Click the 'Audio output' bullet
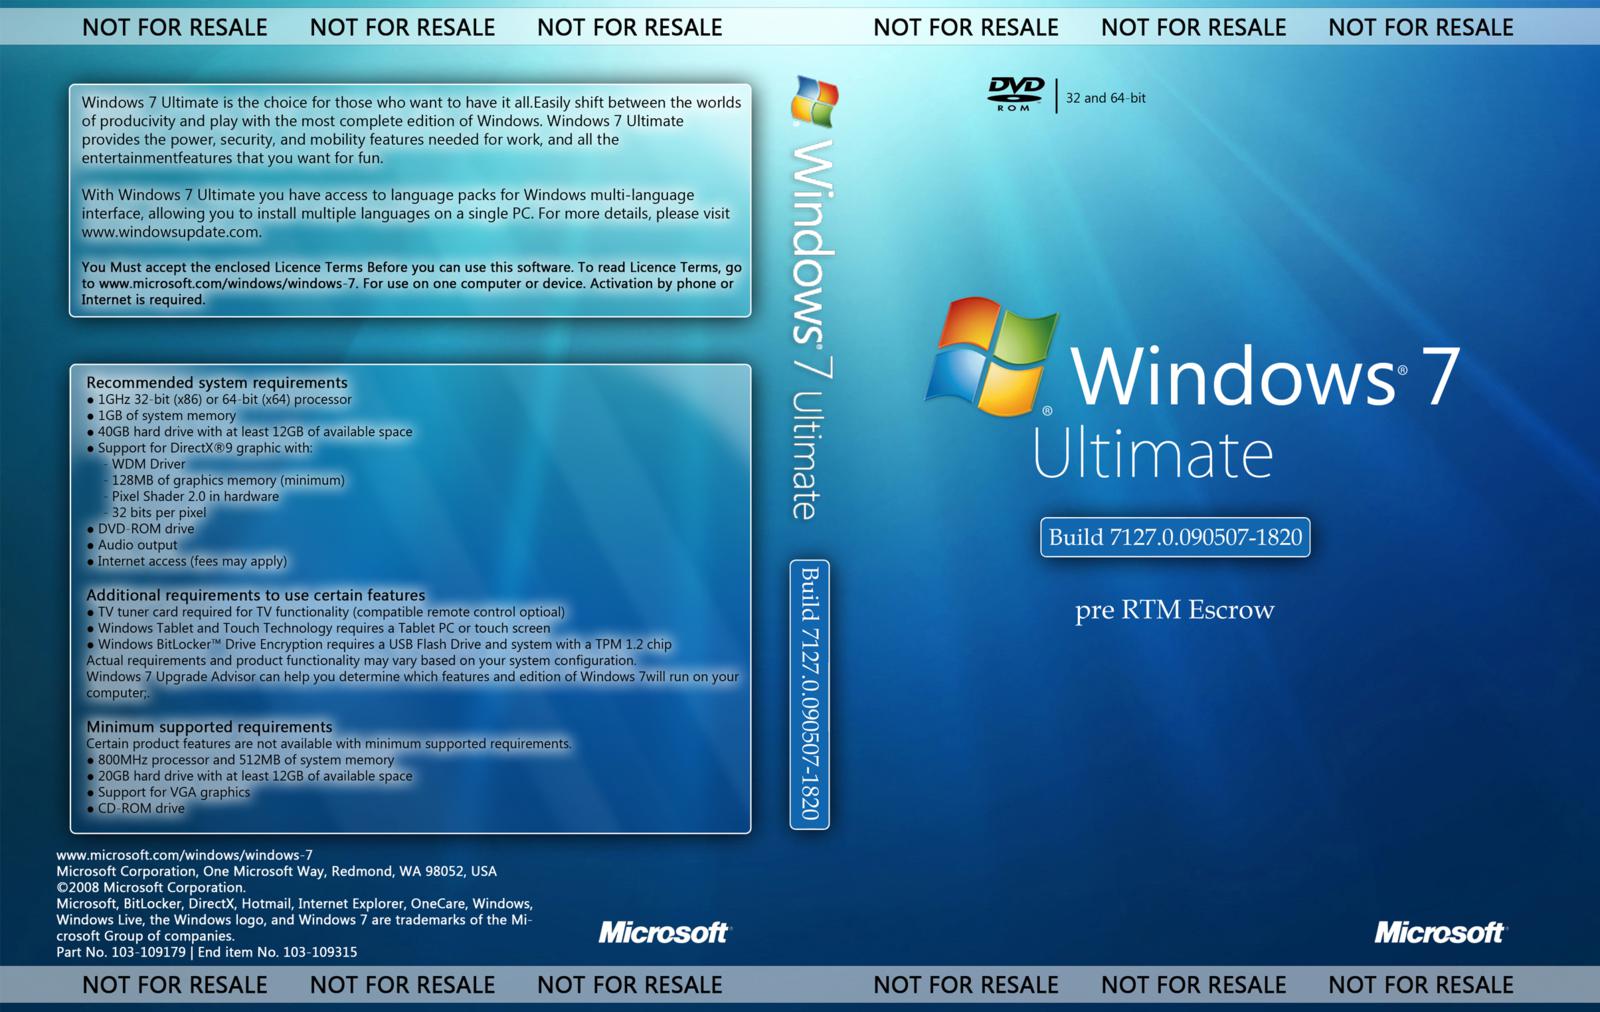This screenshot has height=1012, width=1600. coord(131,545)
